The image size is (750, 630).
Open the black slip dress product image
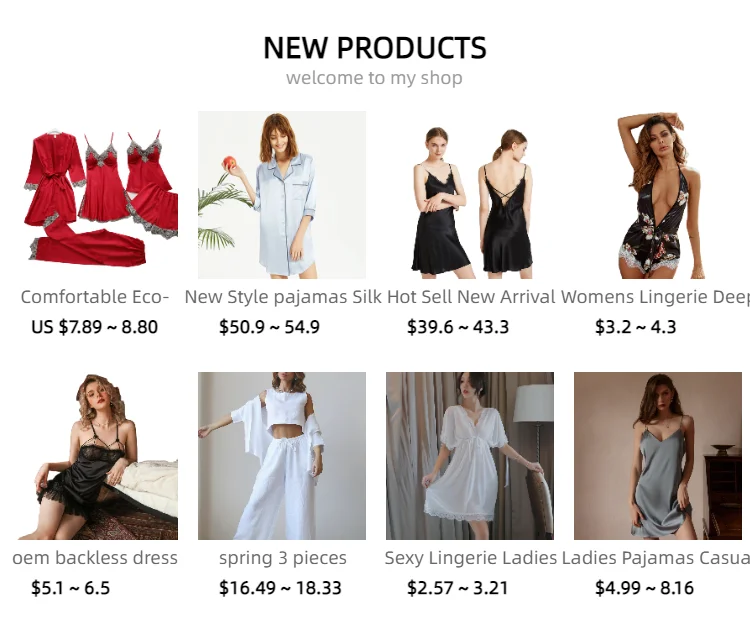470,195
